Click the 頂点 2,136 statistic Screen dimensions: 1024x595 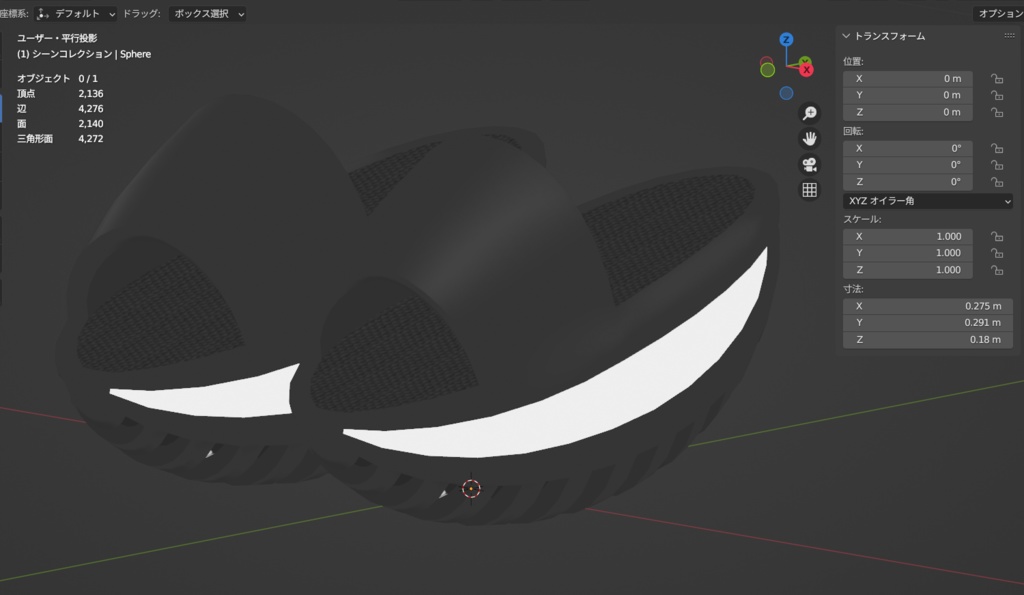60,94
